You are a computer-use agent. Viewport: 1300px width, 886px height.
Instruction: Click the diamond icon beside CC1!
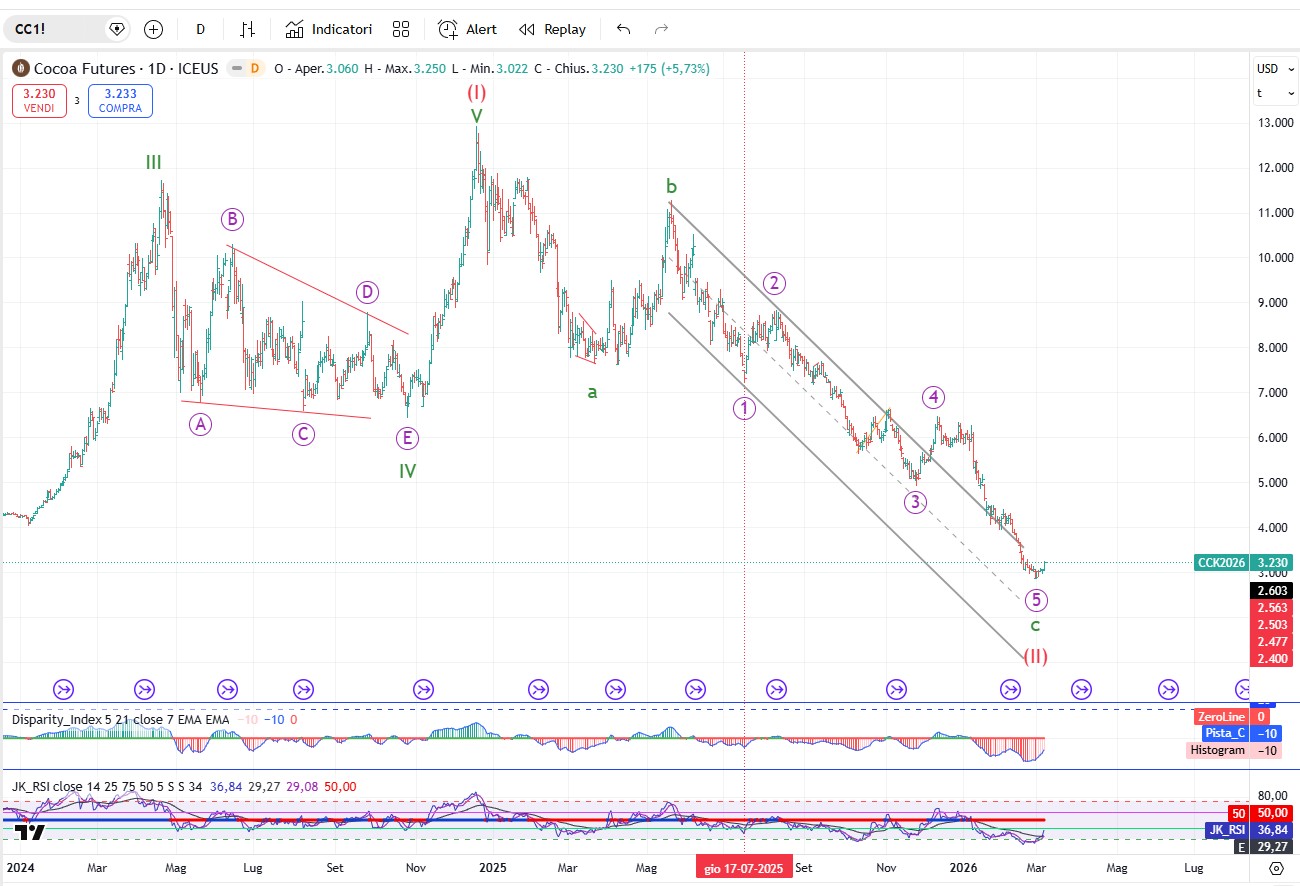(117, 29)
